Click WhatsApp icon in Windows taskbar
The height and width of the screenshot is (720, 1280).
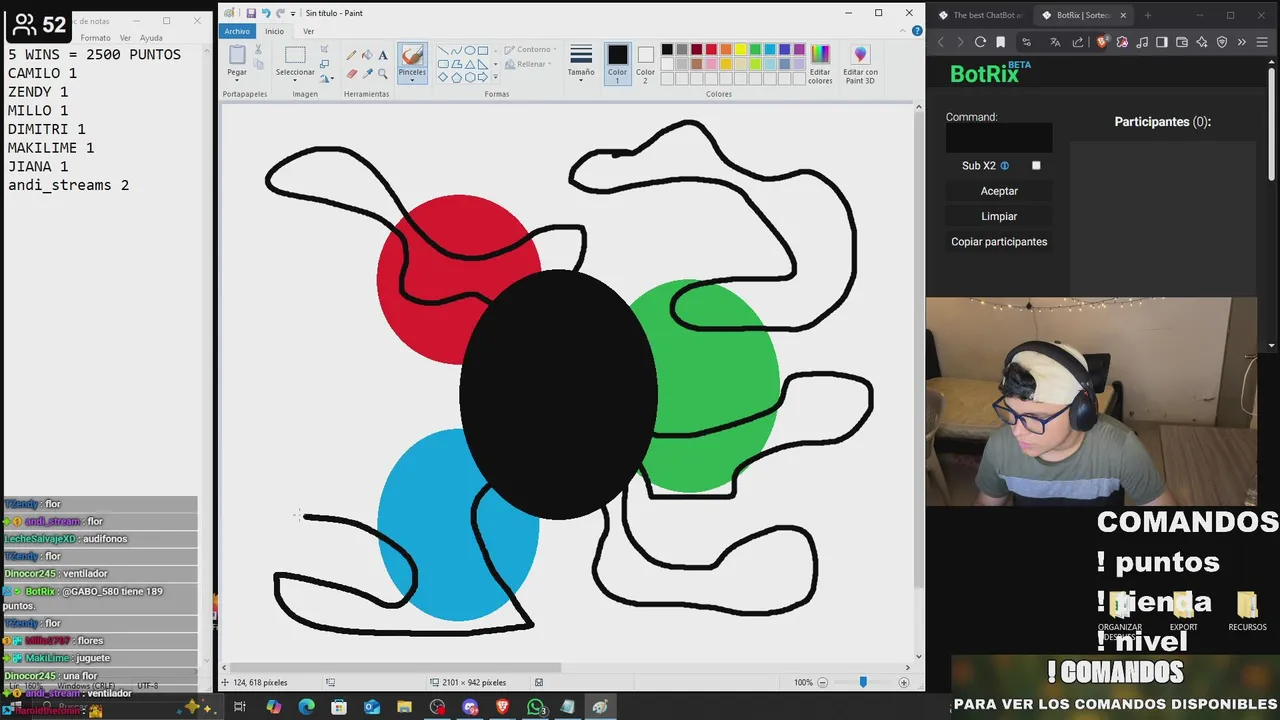[536, 707]
